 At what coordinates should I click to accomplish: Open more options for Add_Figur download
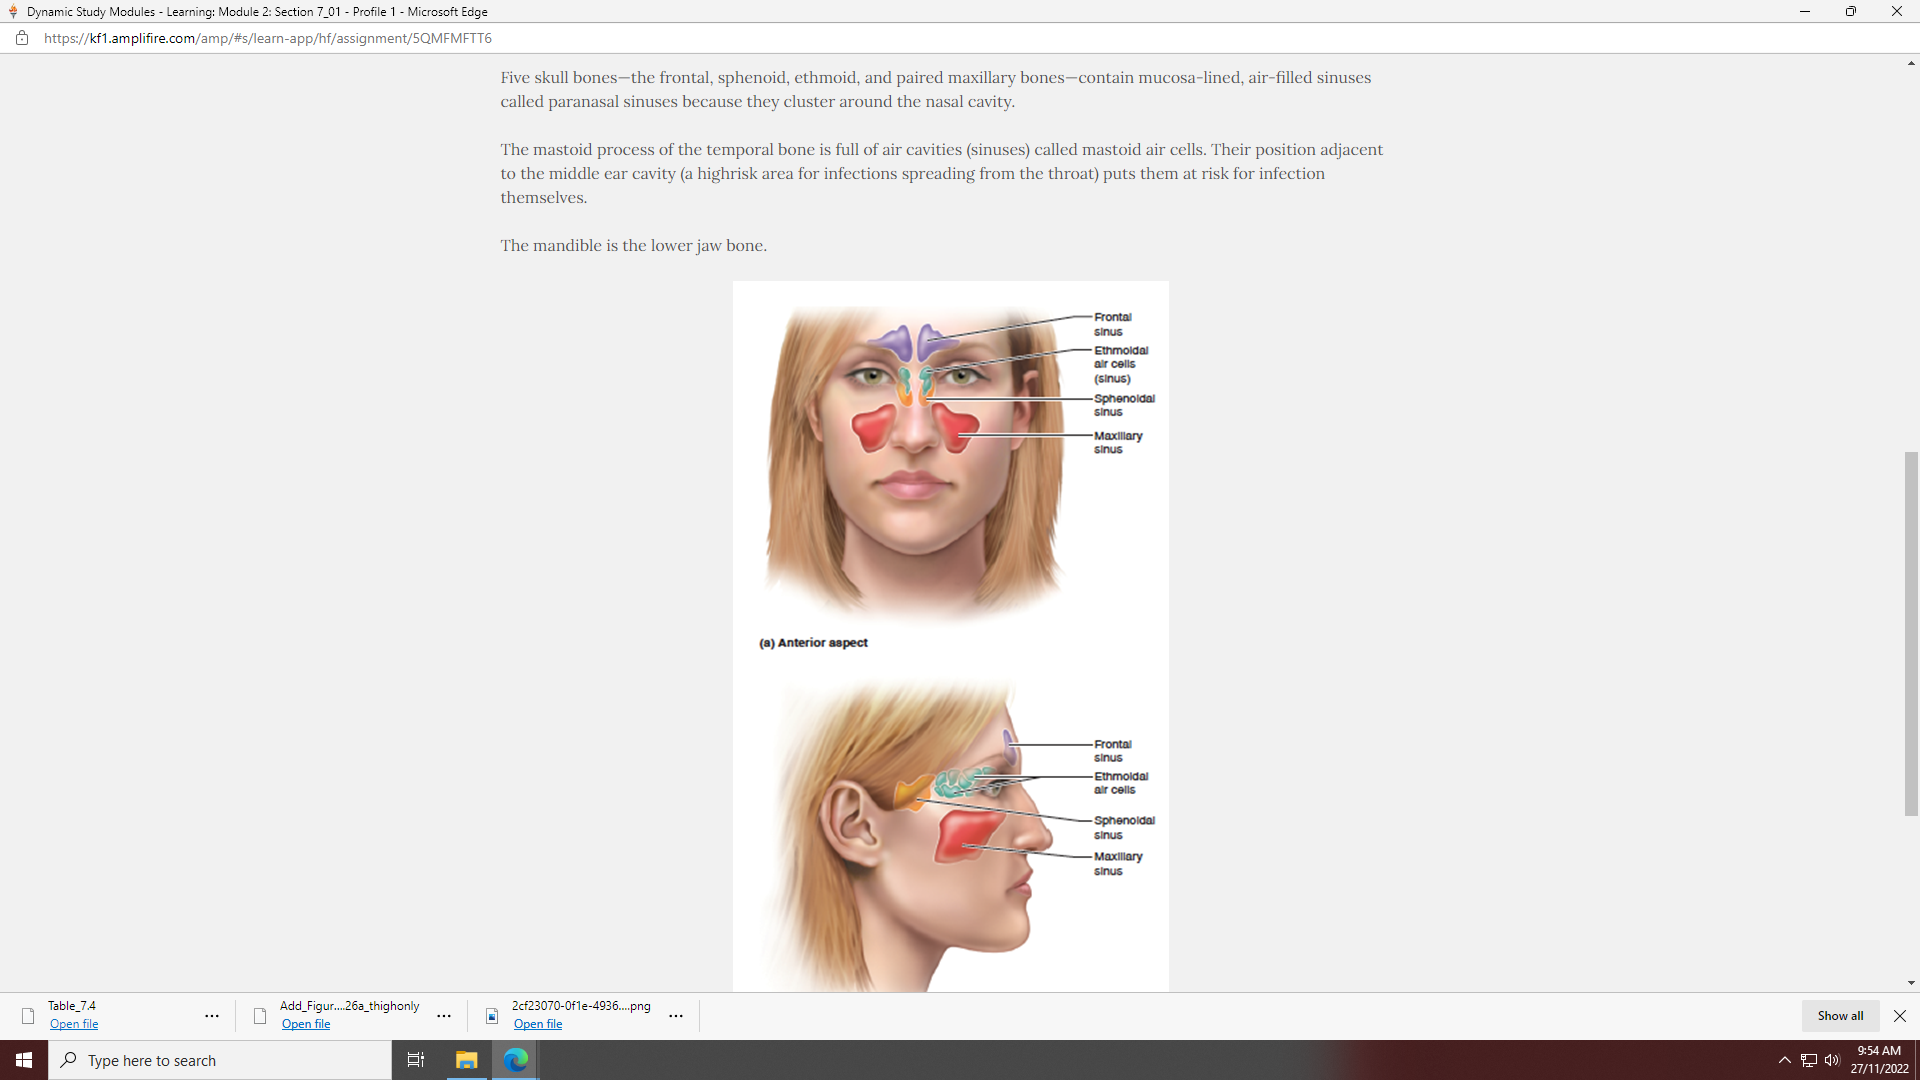(444, 1016)
